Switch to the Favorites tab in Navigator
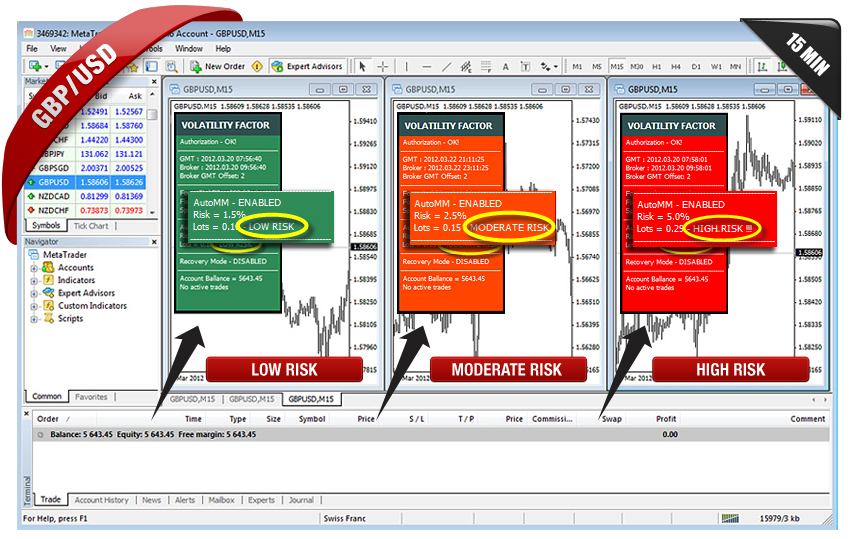The image size is (850, 539). click(91, 397)
